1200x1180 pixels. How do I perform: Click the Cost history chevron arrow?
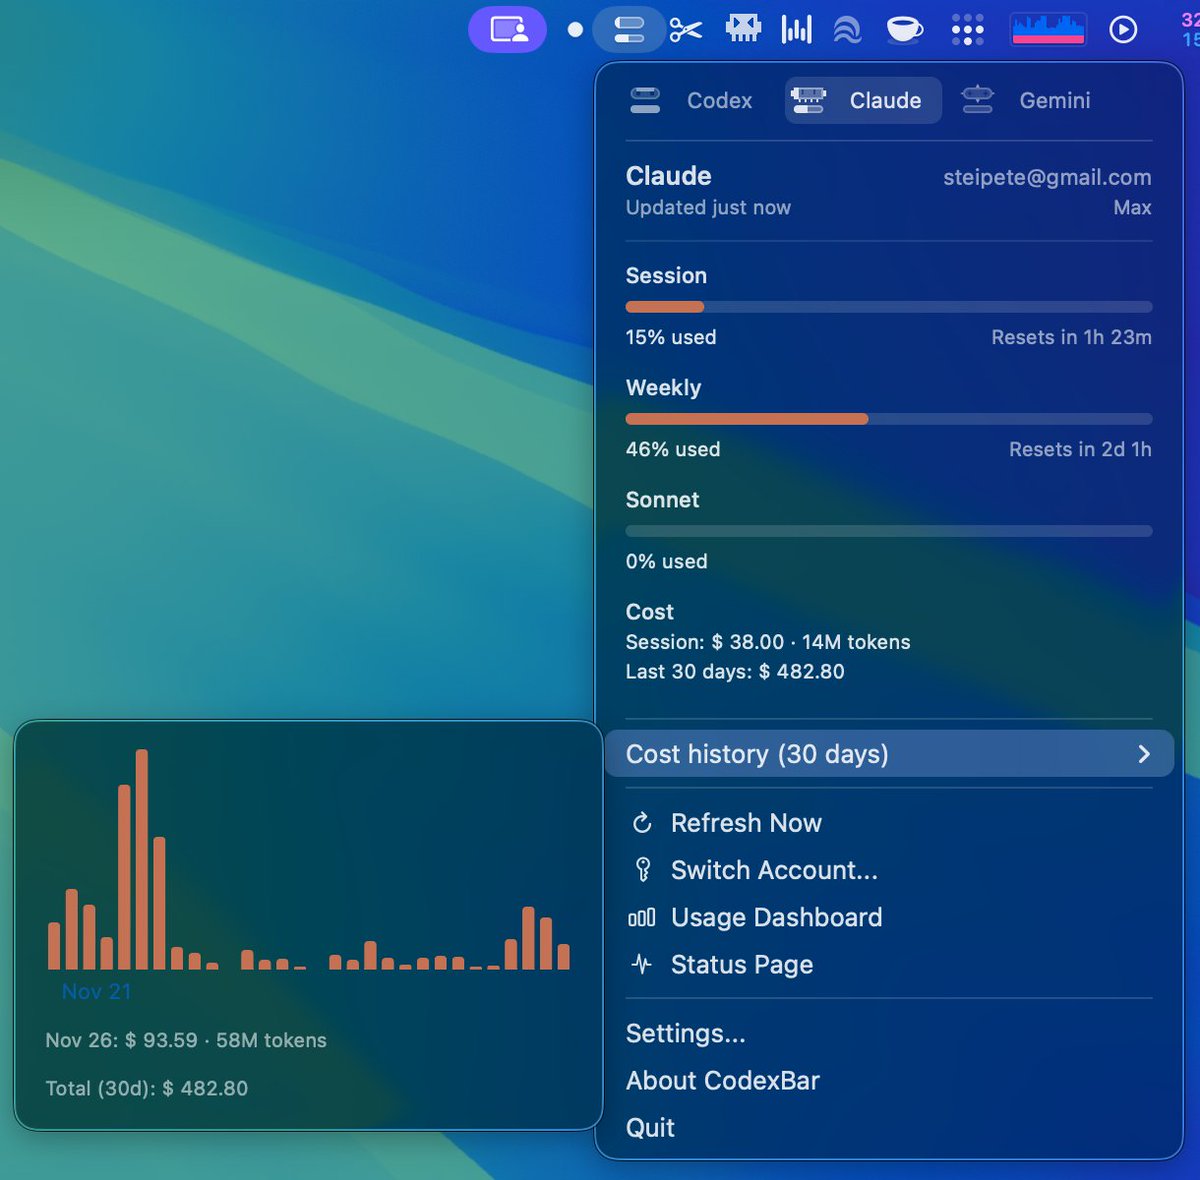1144,754
